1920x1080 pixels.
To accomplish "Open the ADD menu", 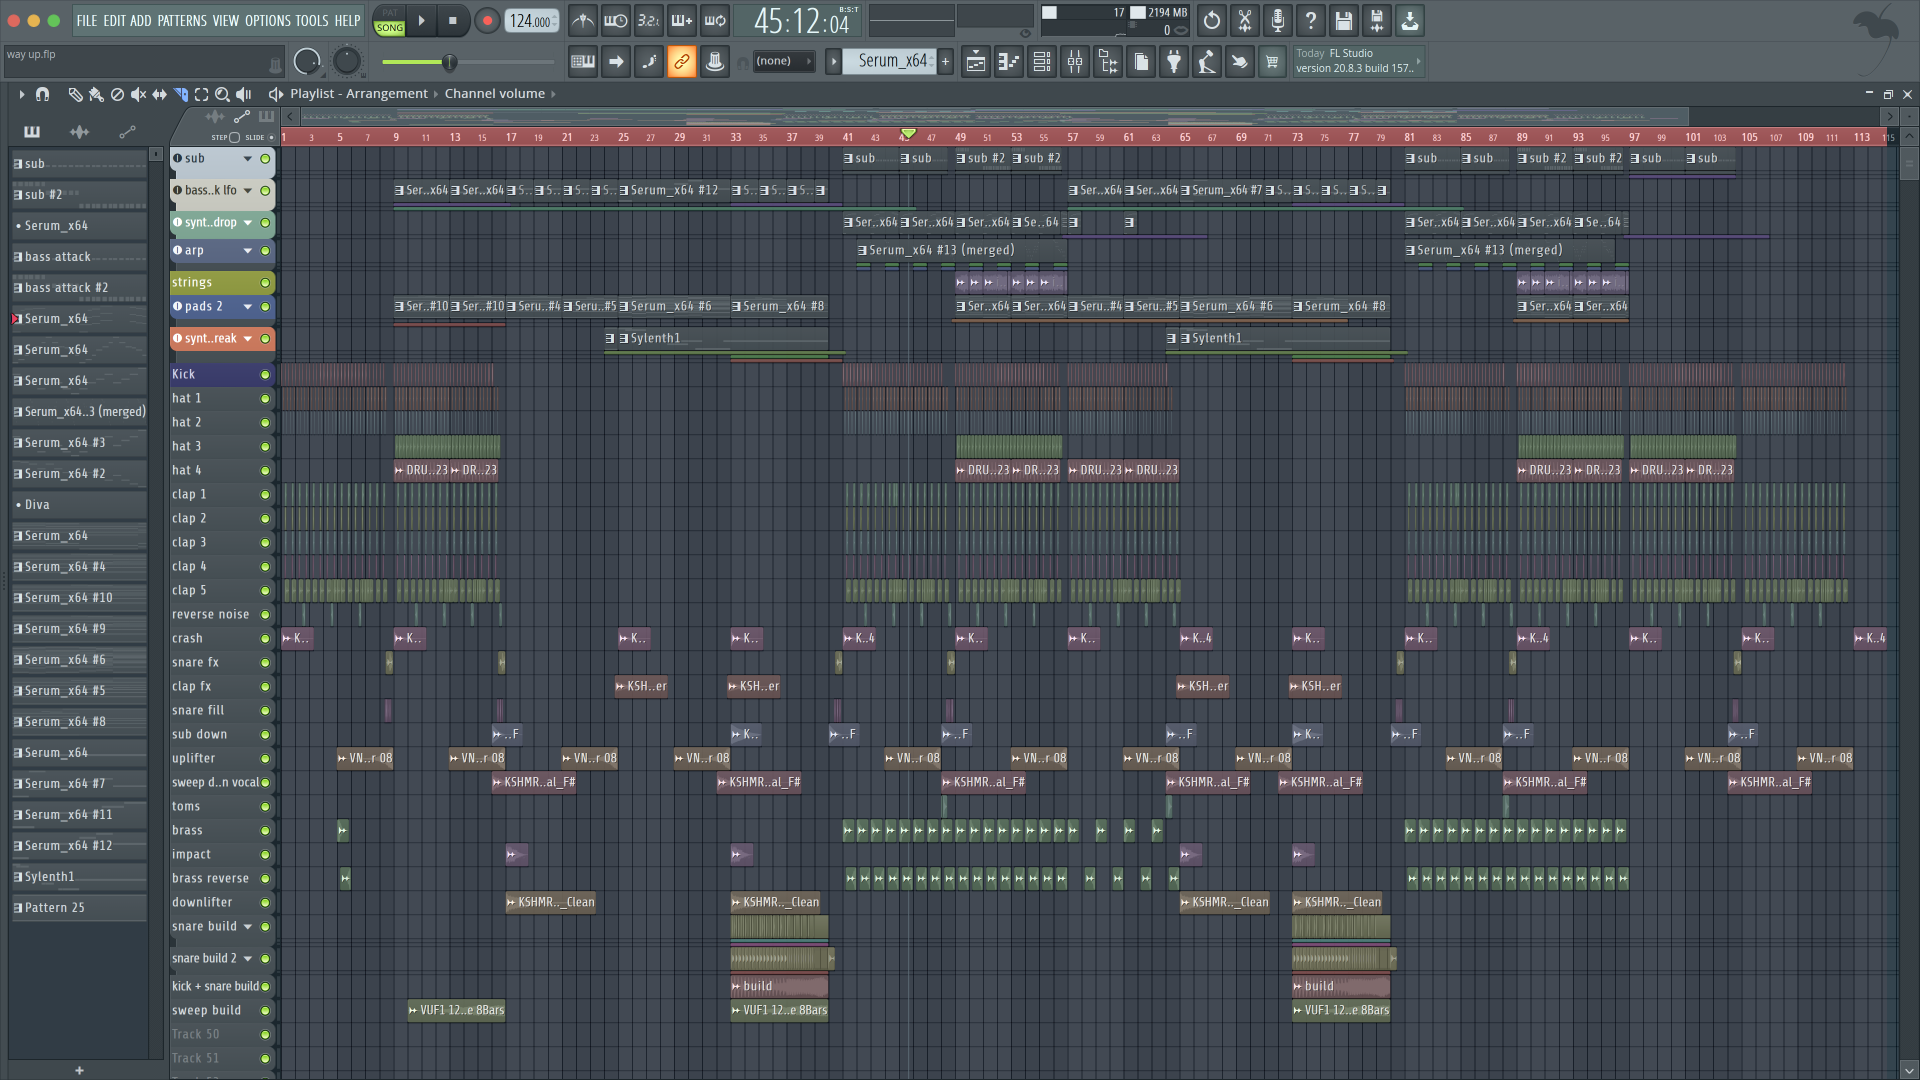I will pyautogui.click(x=141, y=20).
